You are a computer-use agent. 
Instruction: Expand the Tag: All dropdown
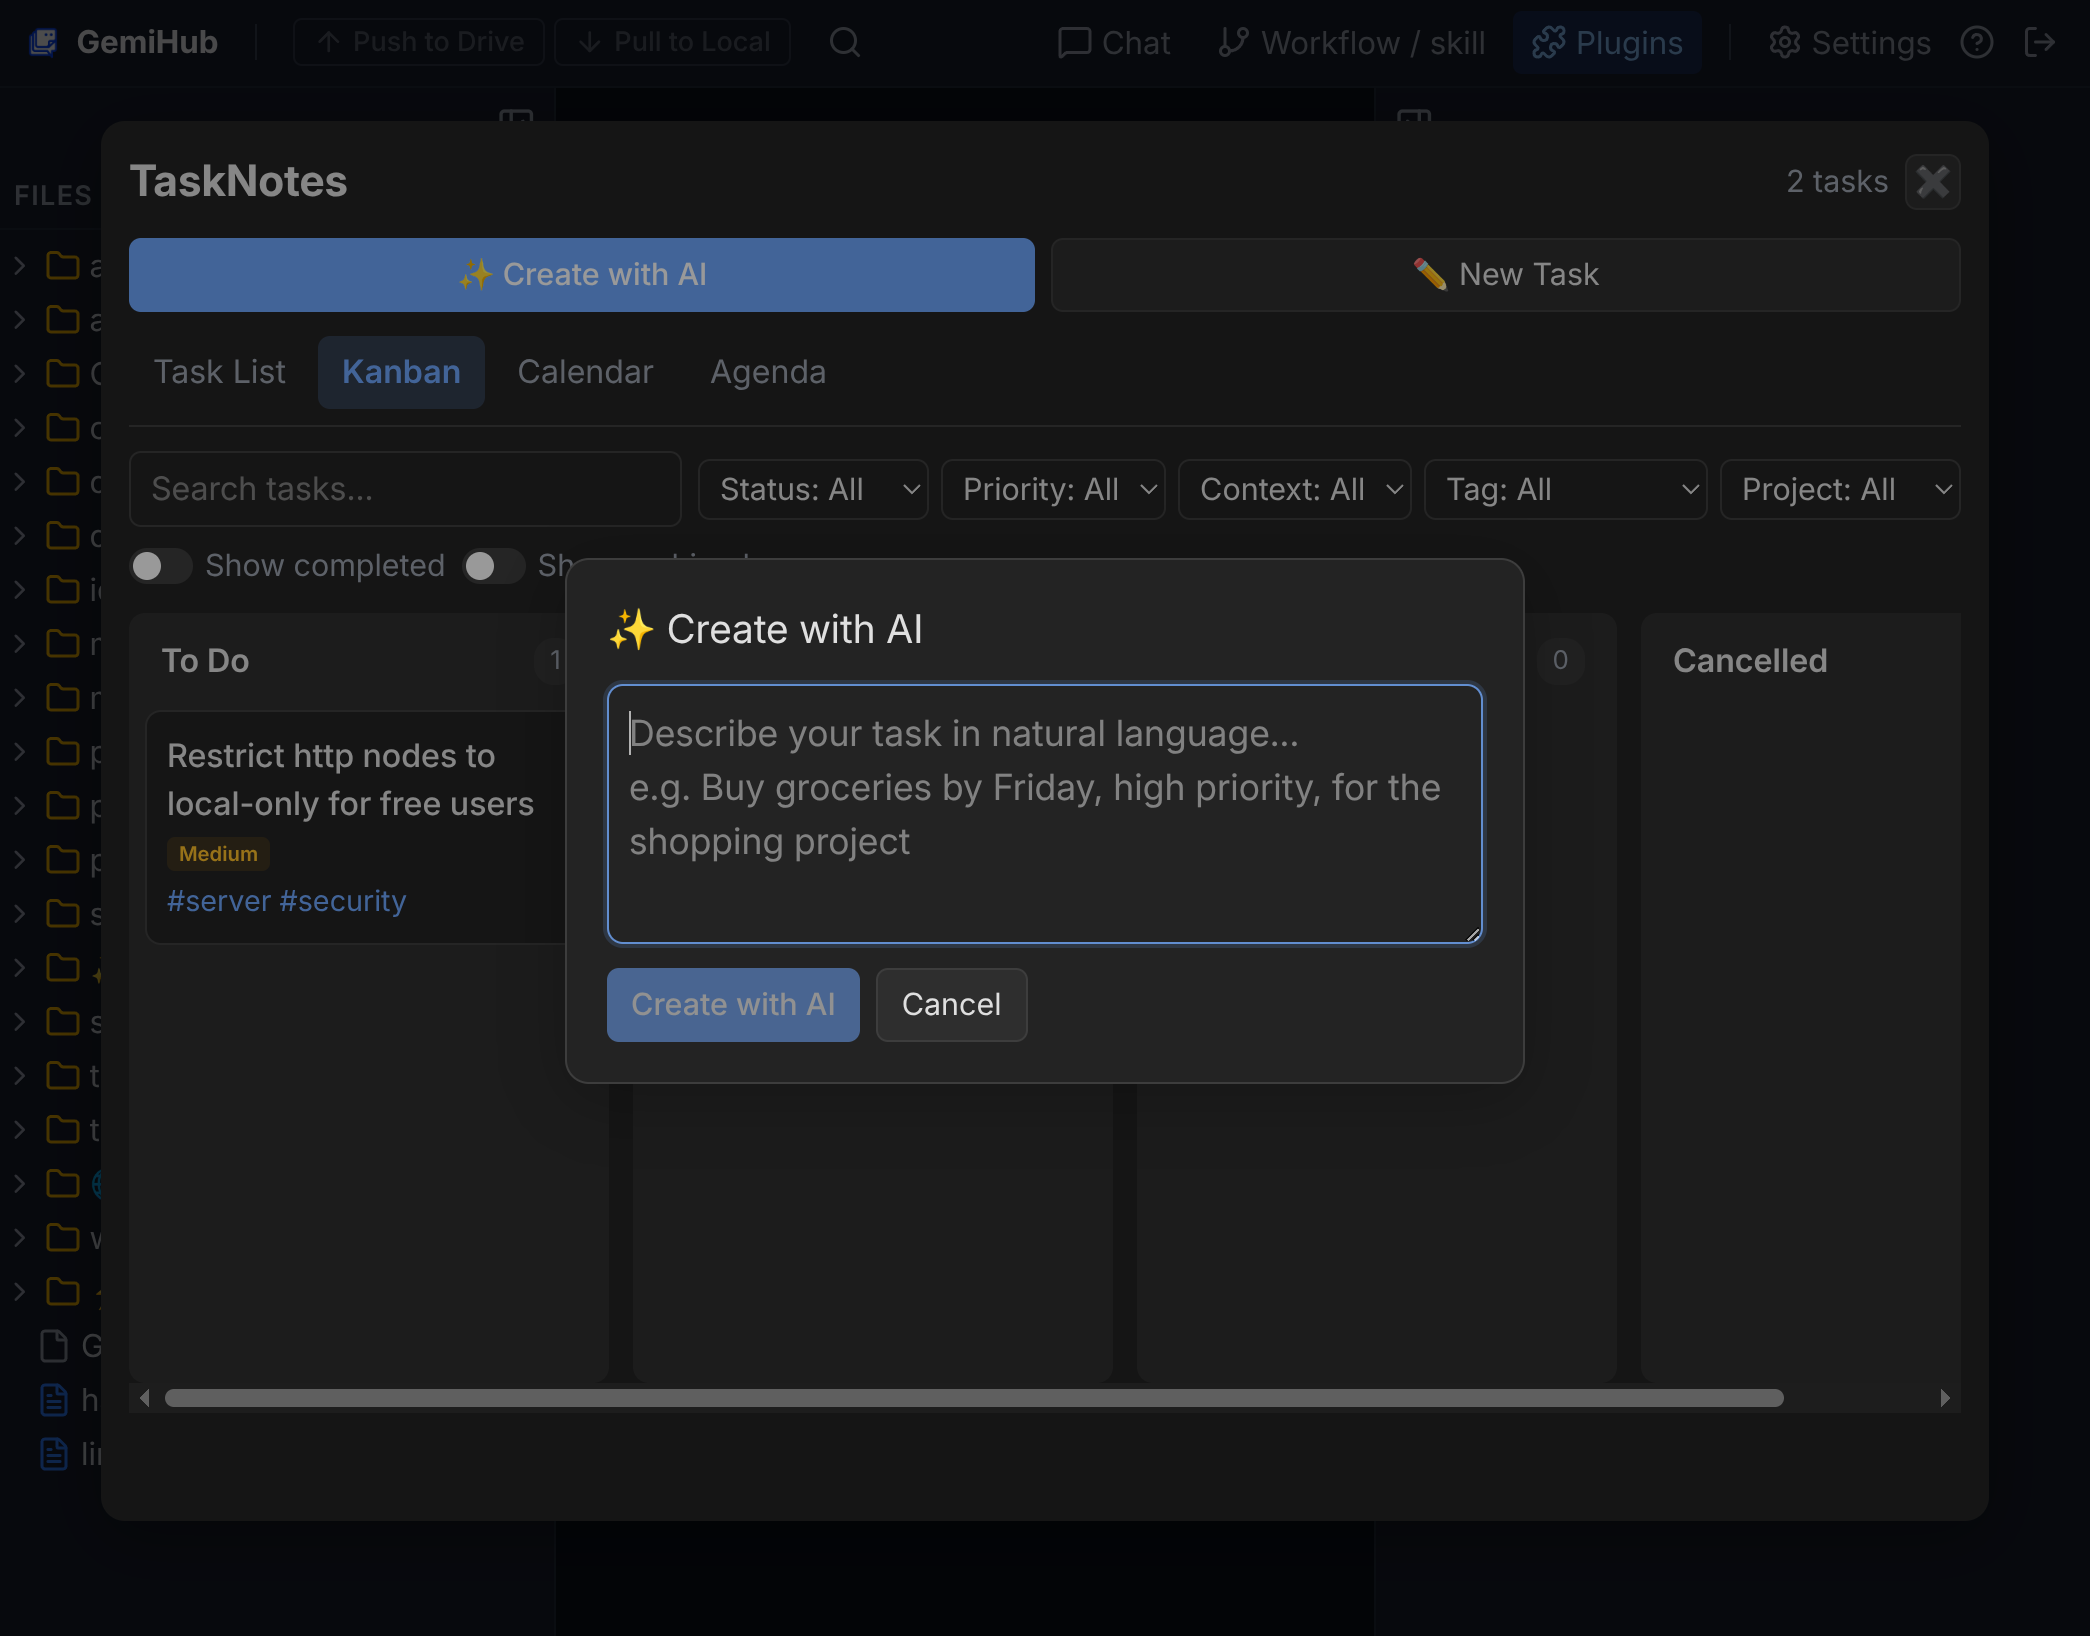[x=1564, y=489]
